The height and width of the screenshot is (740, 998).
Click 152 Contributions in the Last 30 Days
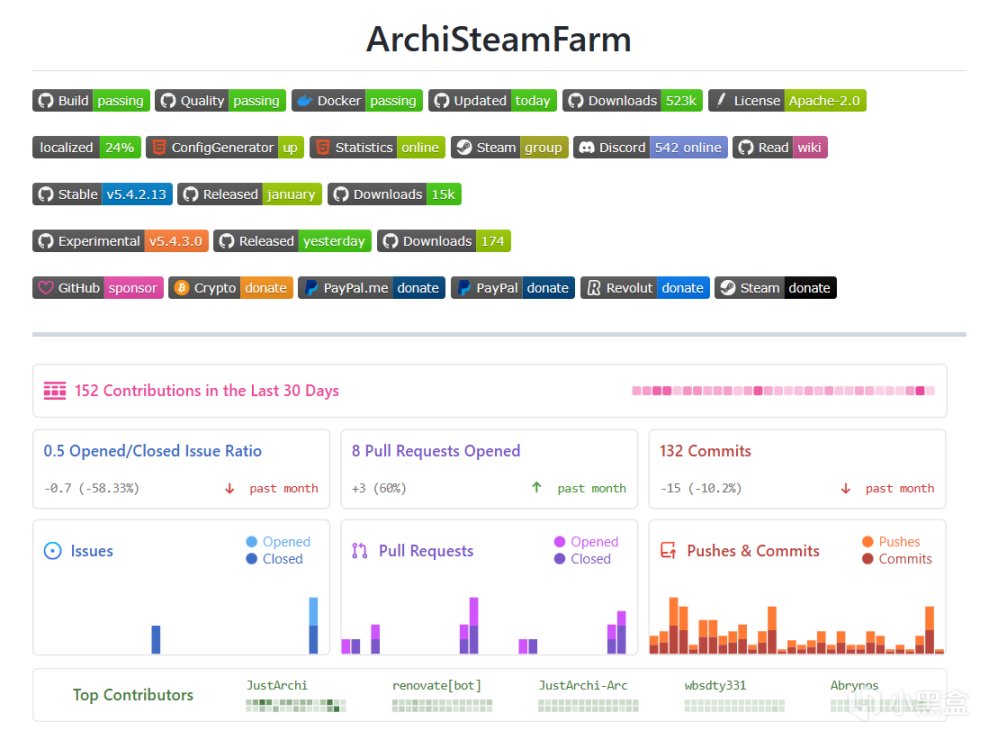coord(207,391)
